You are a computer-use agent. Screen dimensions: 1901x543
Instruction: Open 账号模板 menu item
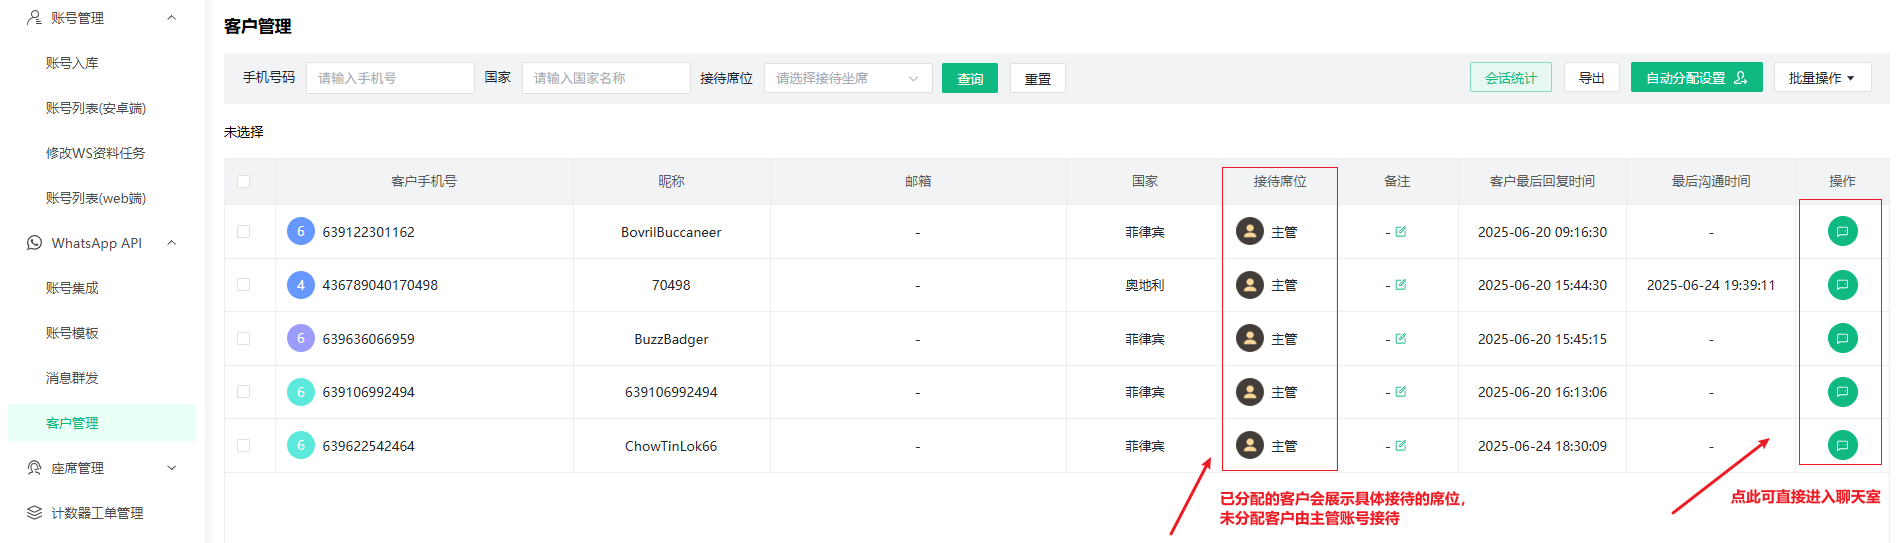(x=72, y=333)
